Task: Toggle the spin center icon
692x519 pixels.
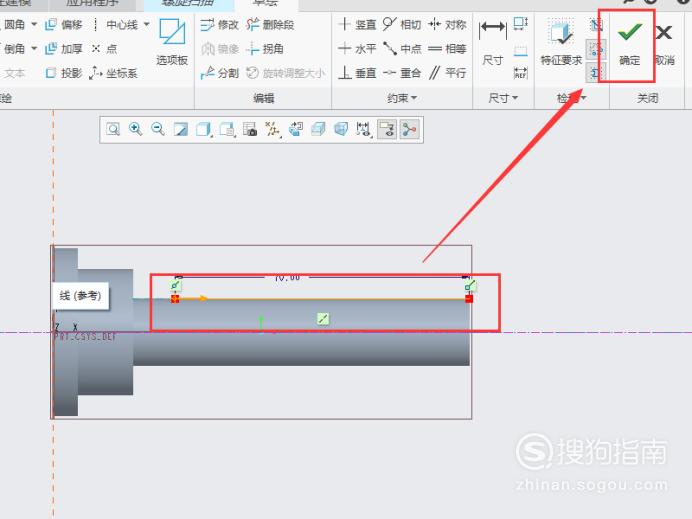Action: pos(409,129)
